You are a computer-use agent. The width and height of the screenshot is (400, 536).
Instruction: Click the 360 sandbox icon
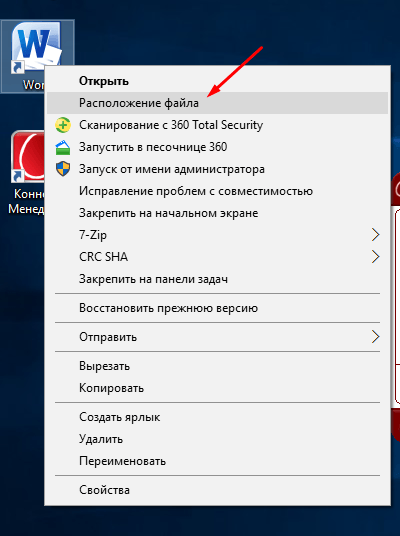tap(63, 147)
